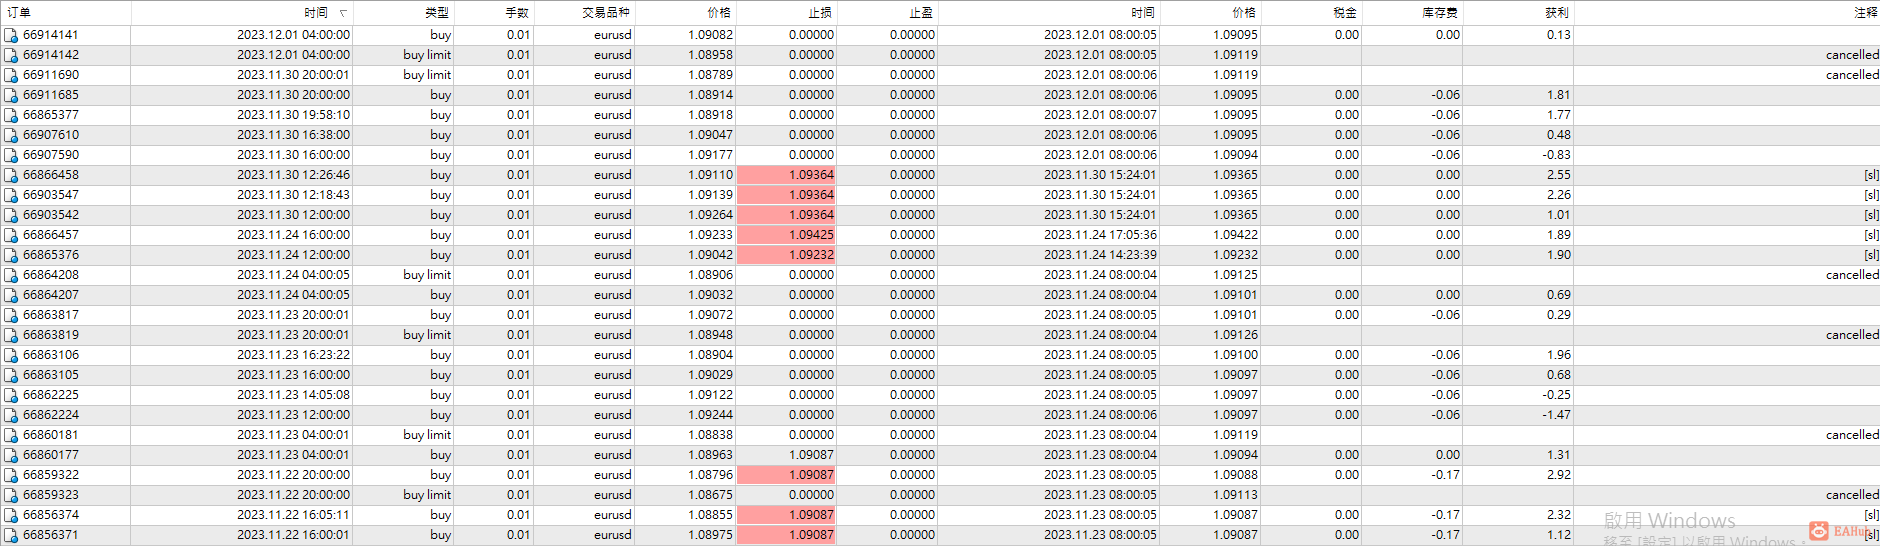Click the document icon of order 66903547

(11, 195)
